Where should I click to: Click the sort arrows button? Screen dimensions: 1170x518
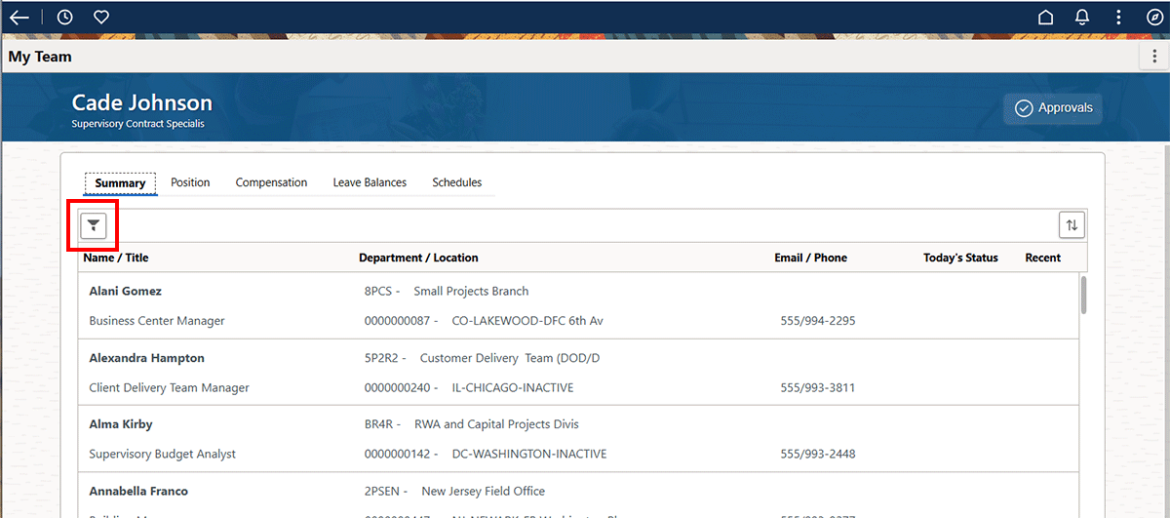(1072, 225)
